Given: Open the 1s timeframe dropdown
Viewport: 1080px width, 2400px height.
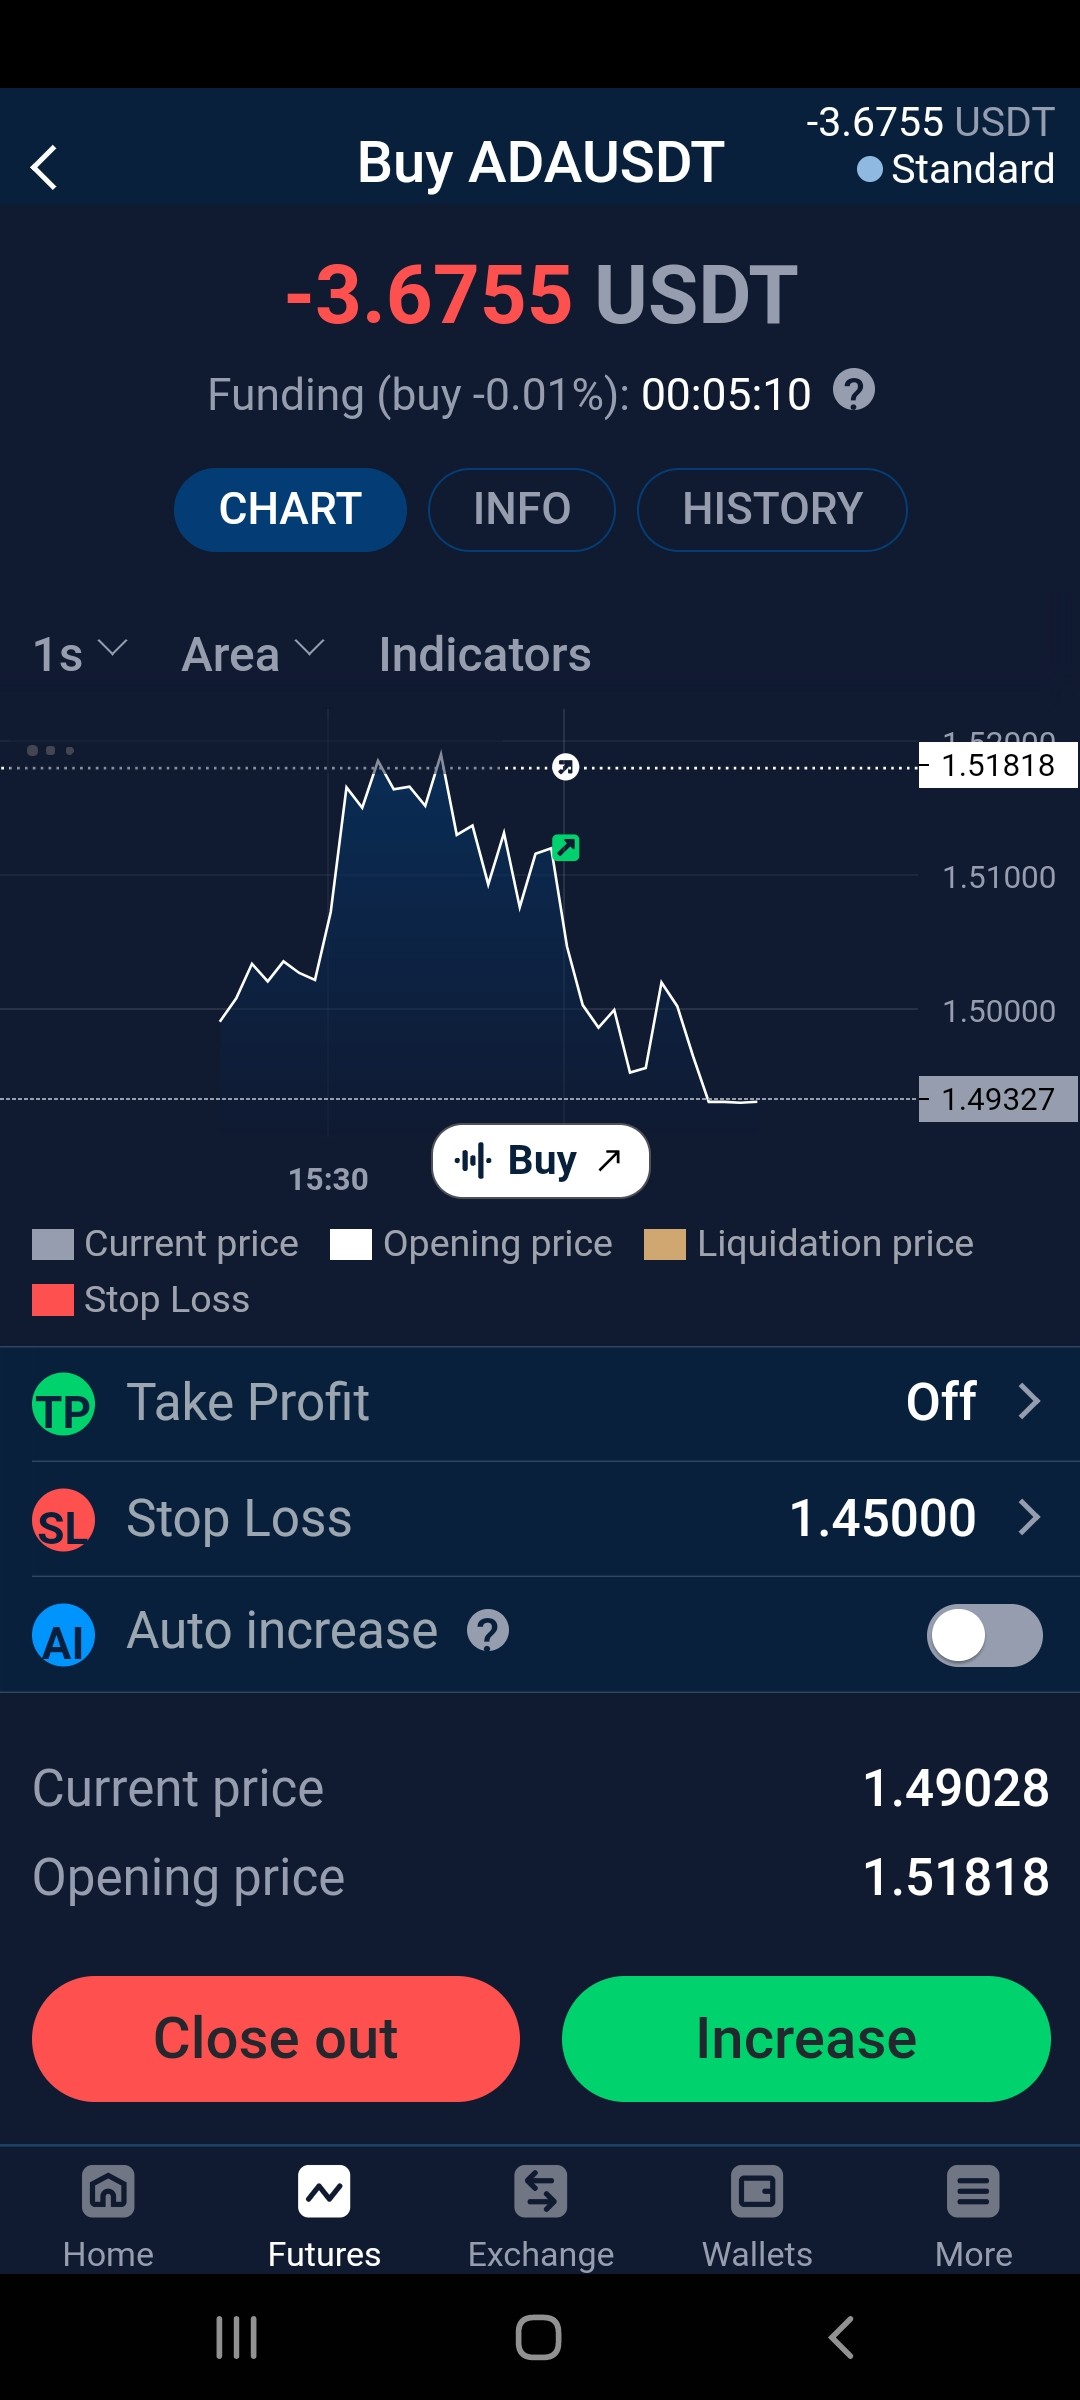Looking at the screenshot, I should (x=80, y=655).
